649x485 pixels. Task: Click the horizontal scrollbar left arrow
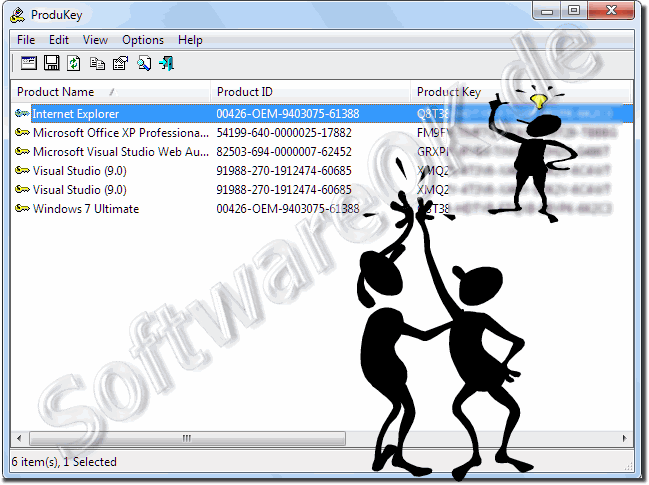pos(19,438)
